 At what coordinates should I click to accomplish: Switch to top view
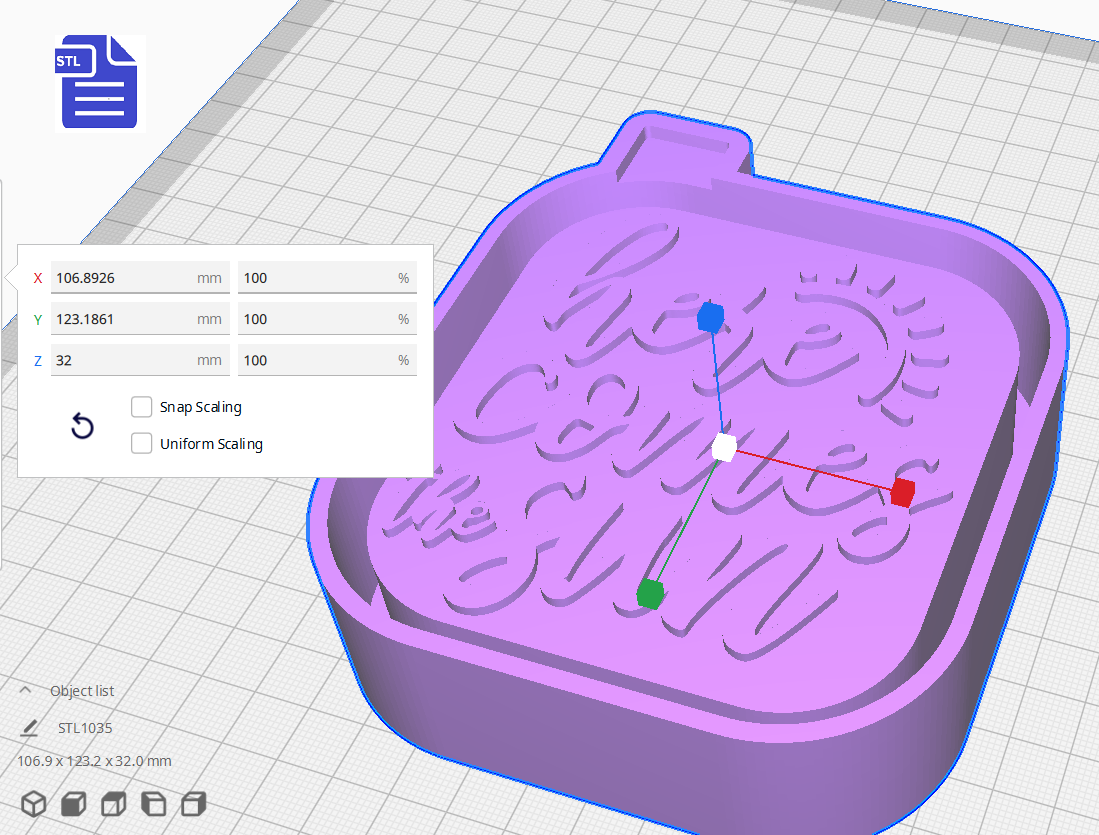(112, 802)
